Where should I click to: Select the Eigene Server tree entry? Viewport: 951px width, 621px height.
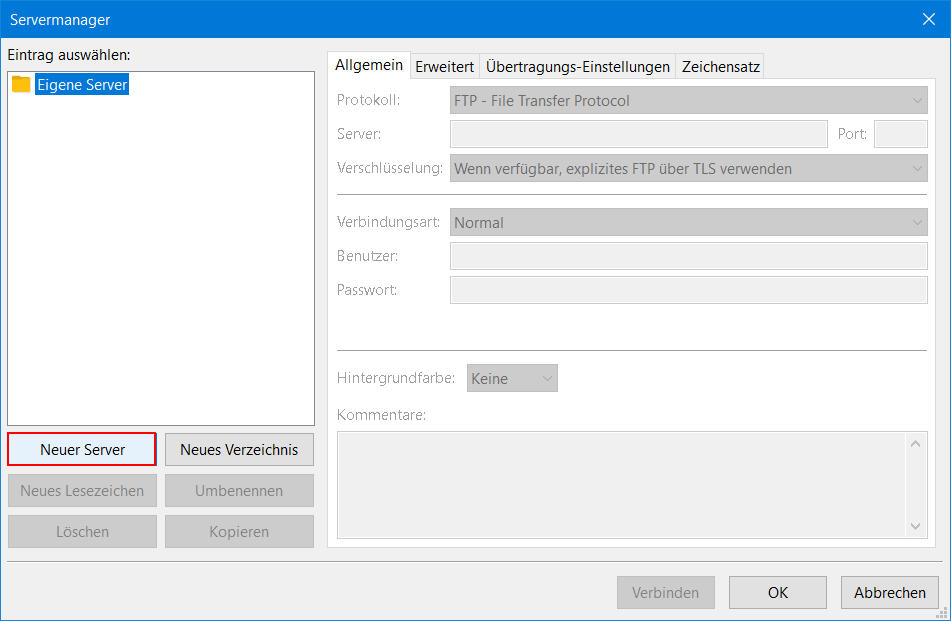pos(82,85)
